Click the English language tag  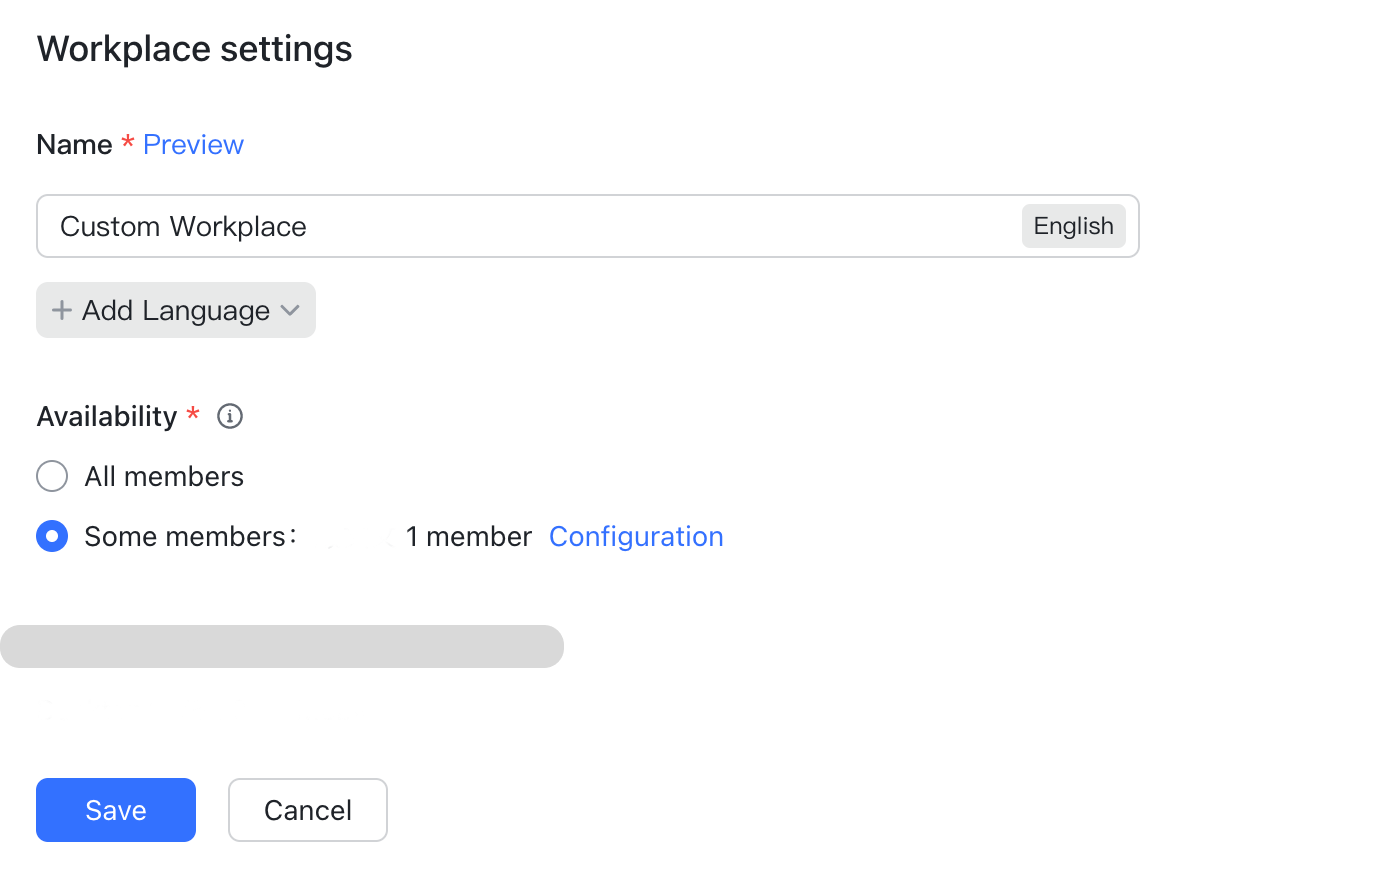click(1073, 226)
